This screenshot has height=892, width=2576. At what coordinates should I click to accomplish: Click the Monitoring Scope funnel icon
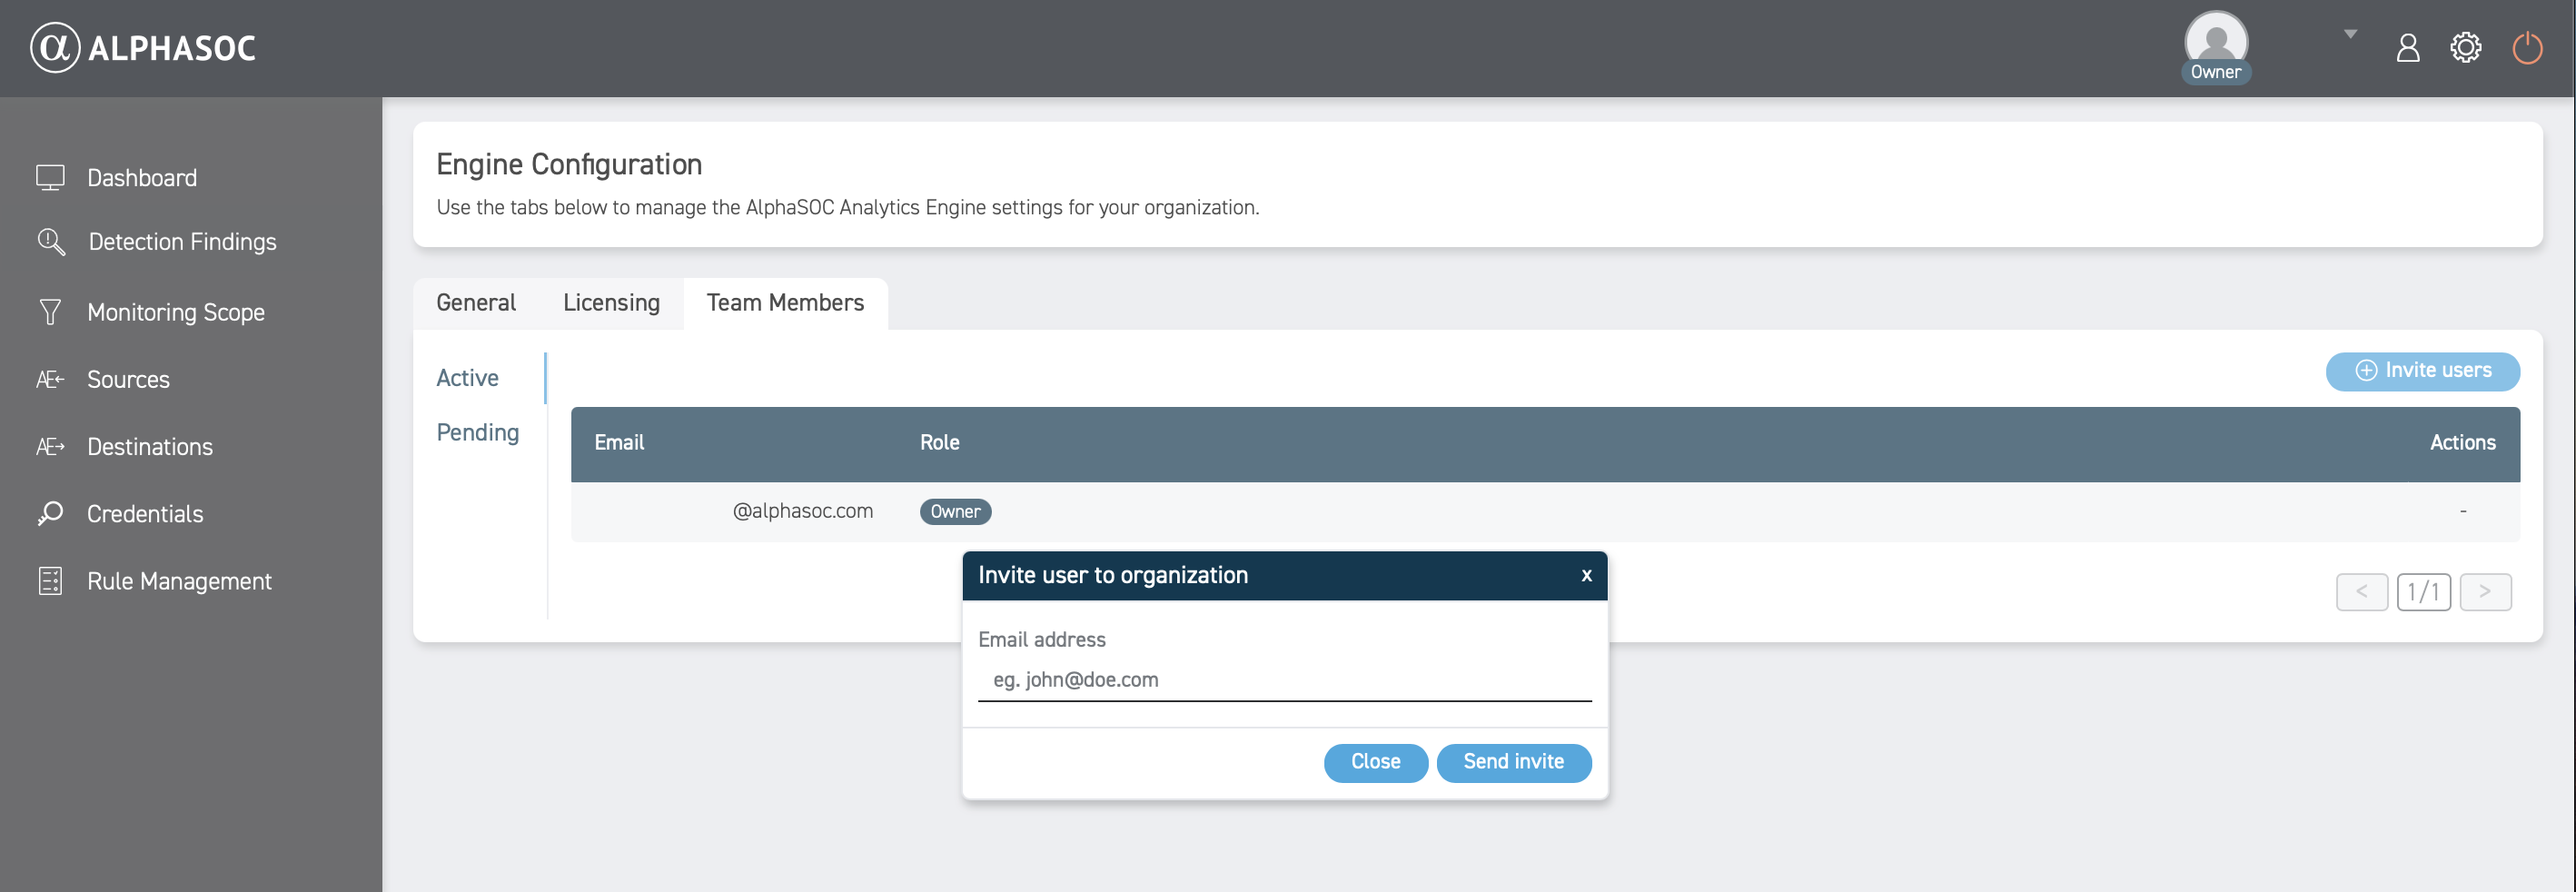tap(50, 313)
